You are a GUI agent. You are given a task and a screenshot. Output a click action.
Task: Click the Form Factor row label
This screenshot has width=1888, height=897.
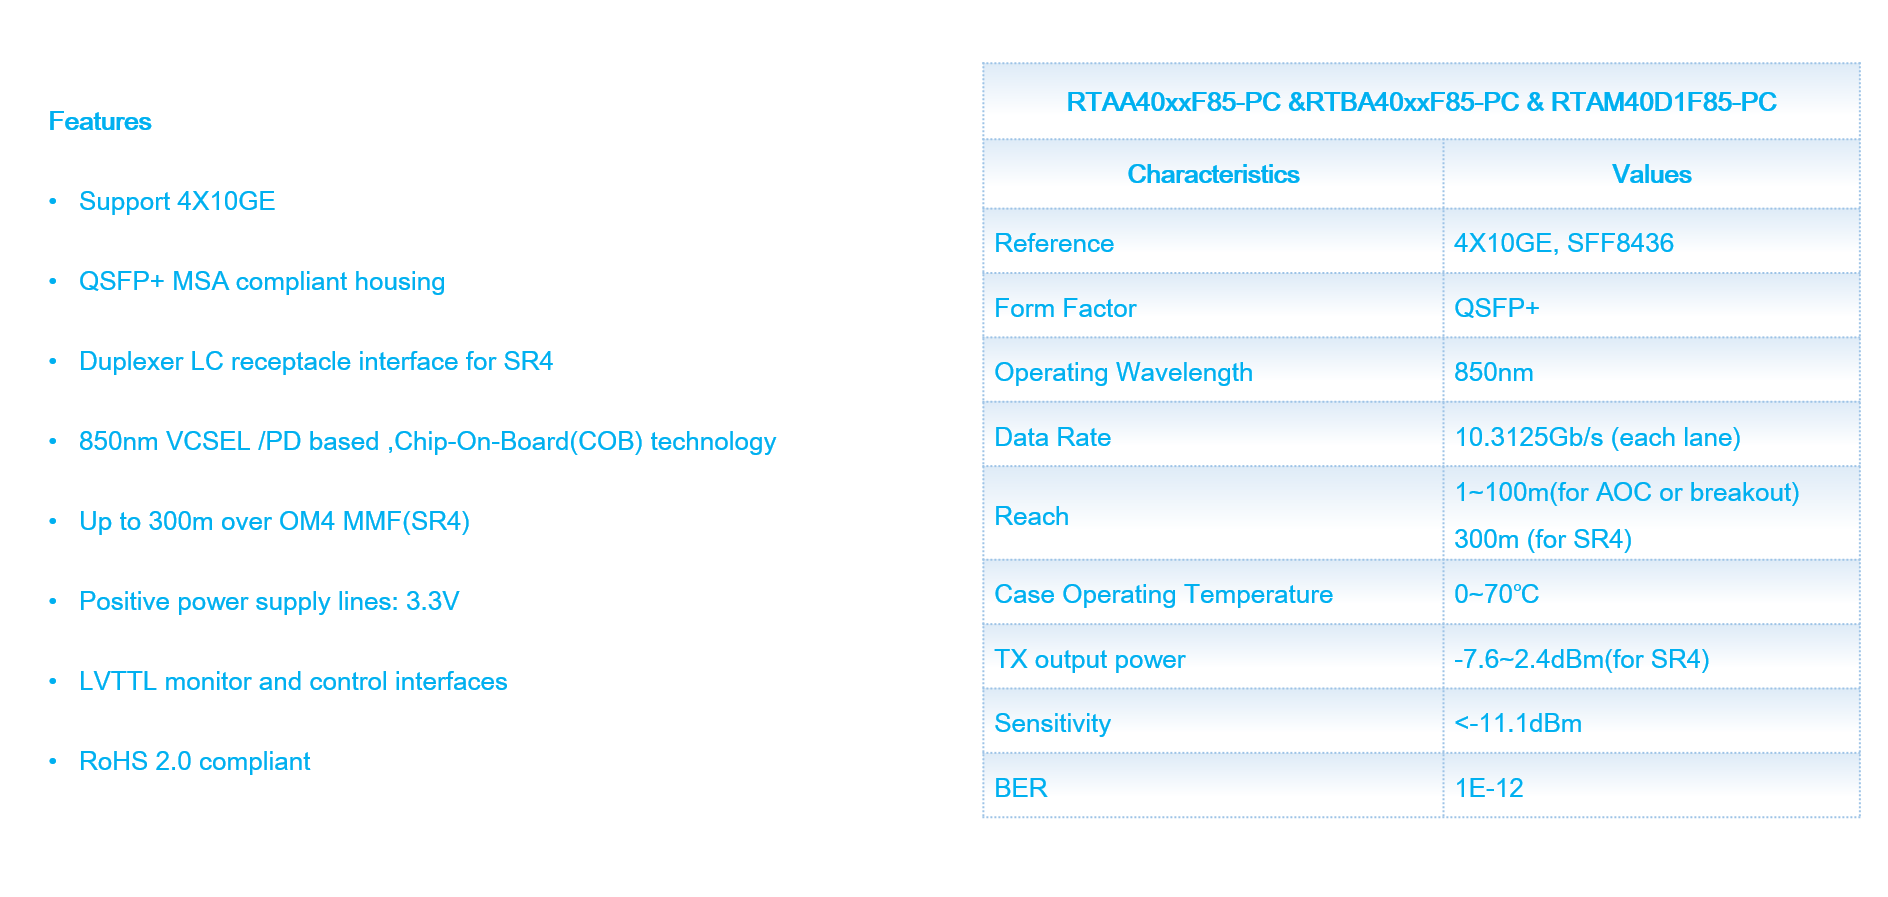[1065, 308]
